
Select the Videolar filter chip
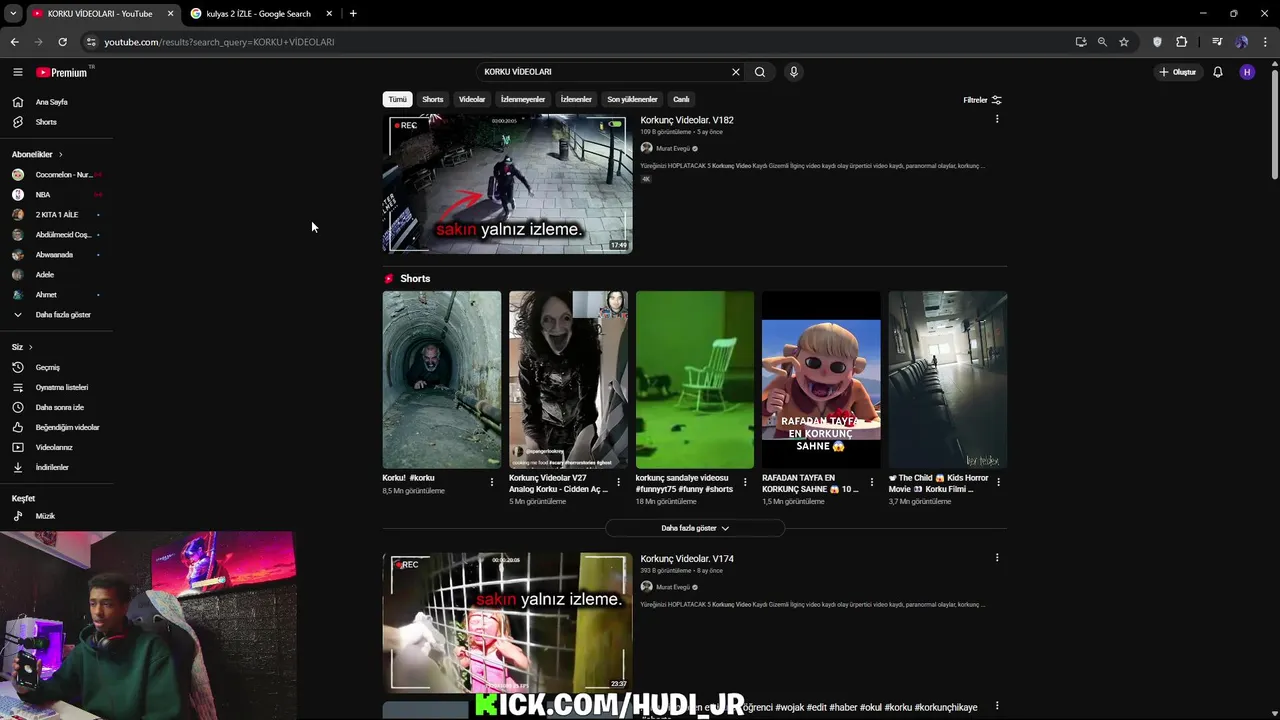tap(472, 100)
